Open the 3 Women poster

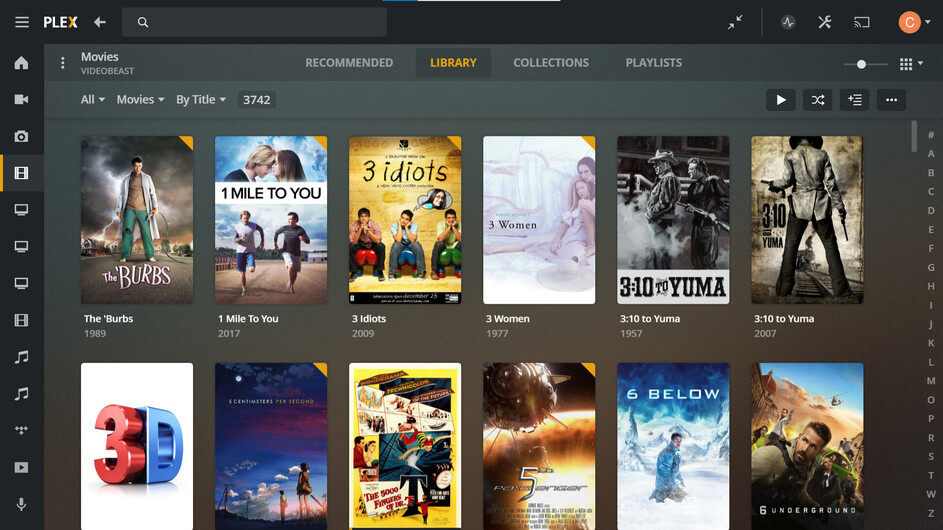click(x=539, y=220)
